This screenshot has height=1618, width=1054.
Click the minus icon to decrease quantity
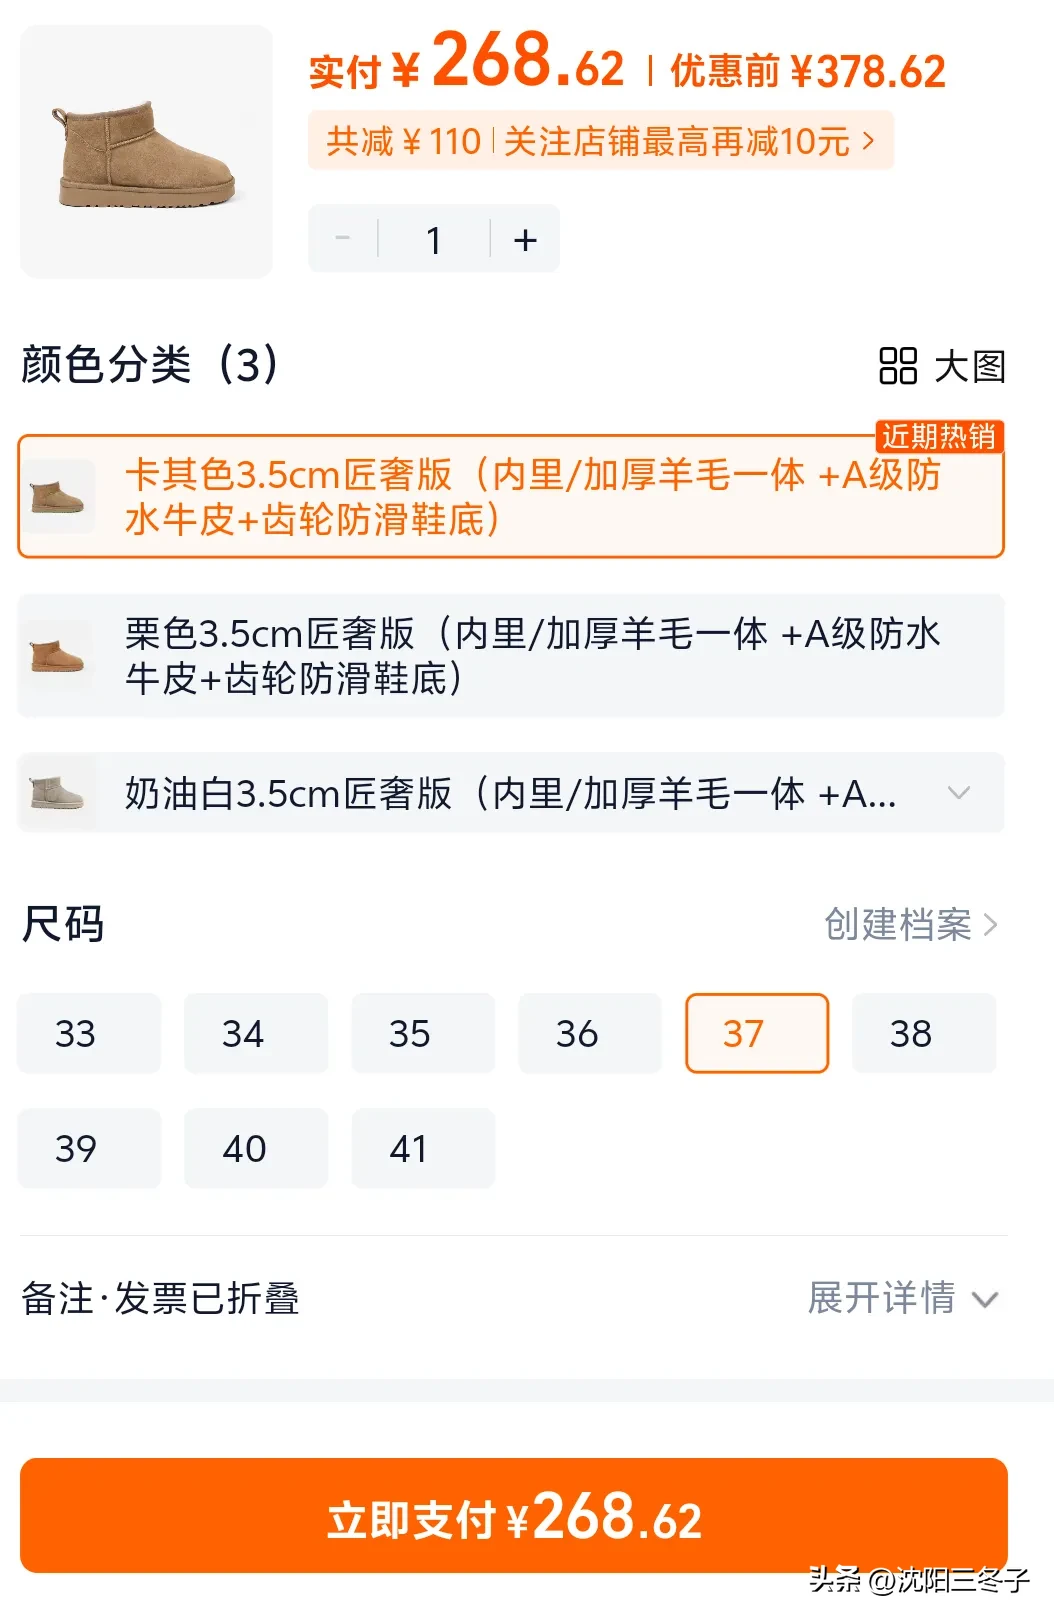coord(342,239)
